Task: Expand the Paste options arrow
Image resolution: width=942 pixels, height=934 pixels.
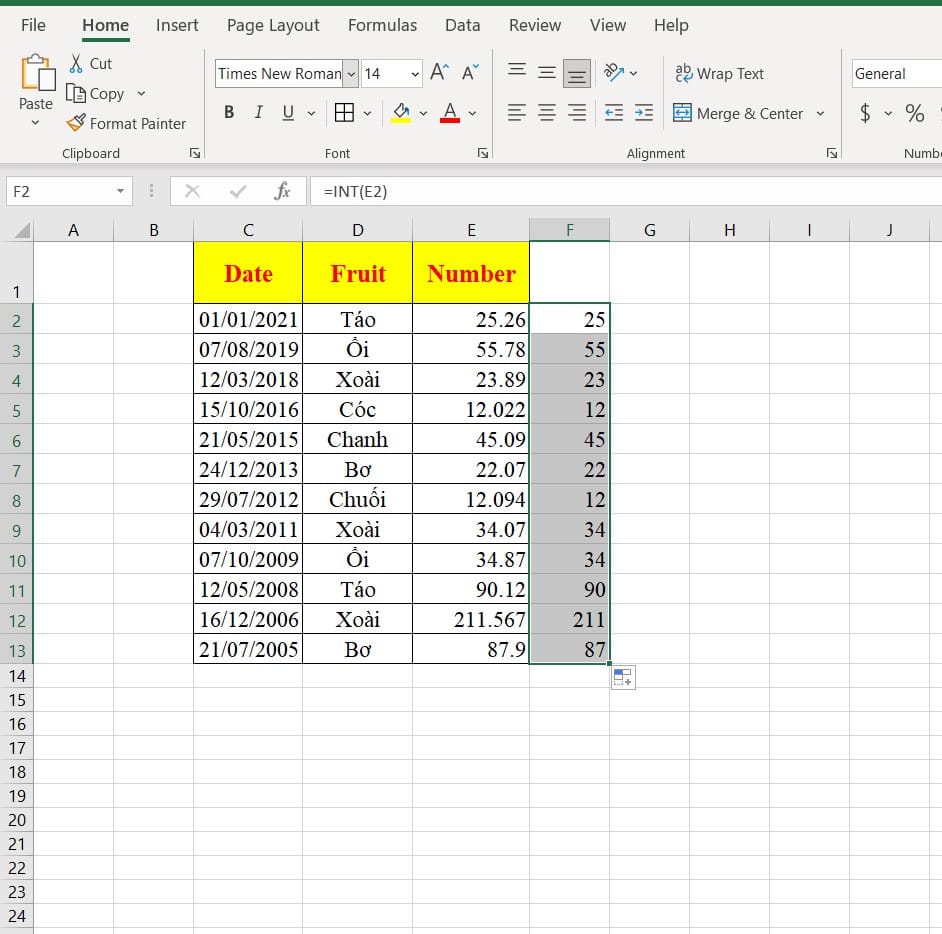Action: [35, 123]
